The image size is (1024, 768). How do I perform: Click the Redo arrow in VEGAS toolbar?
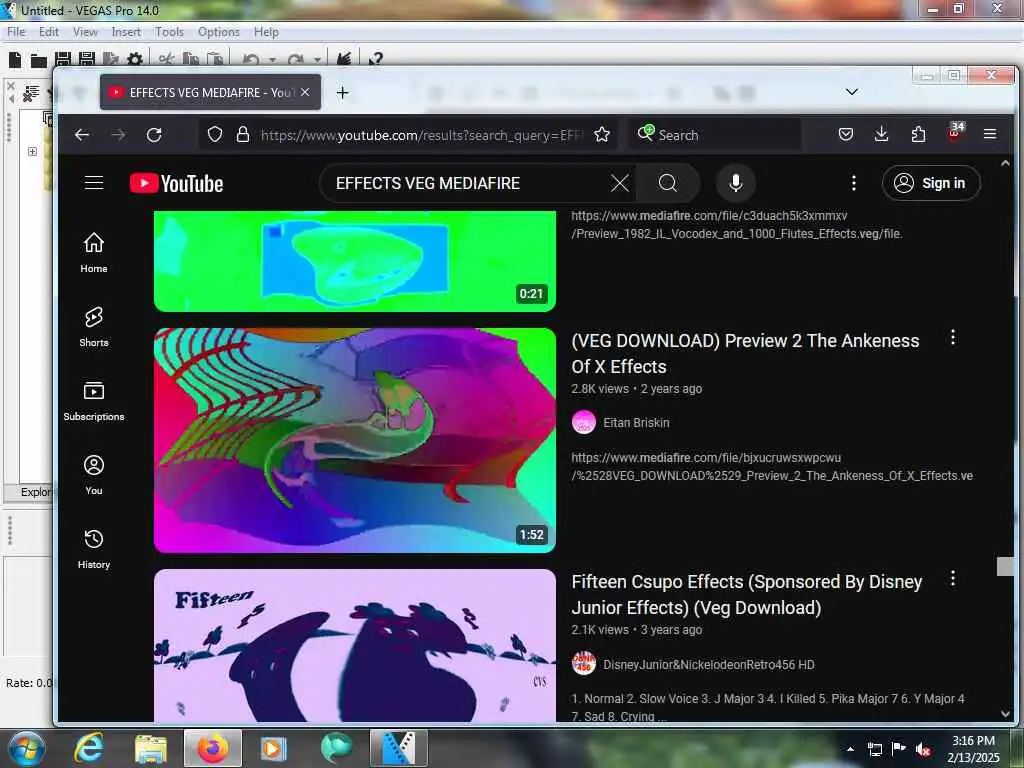click(295, 60)
